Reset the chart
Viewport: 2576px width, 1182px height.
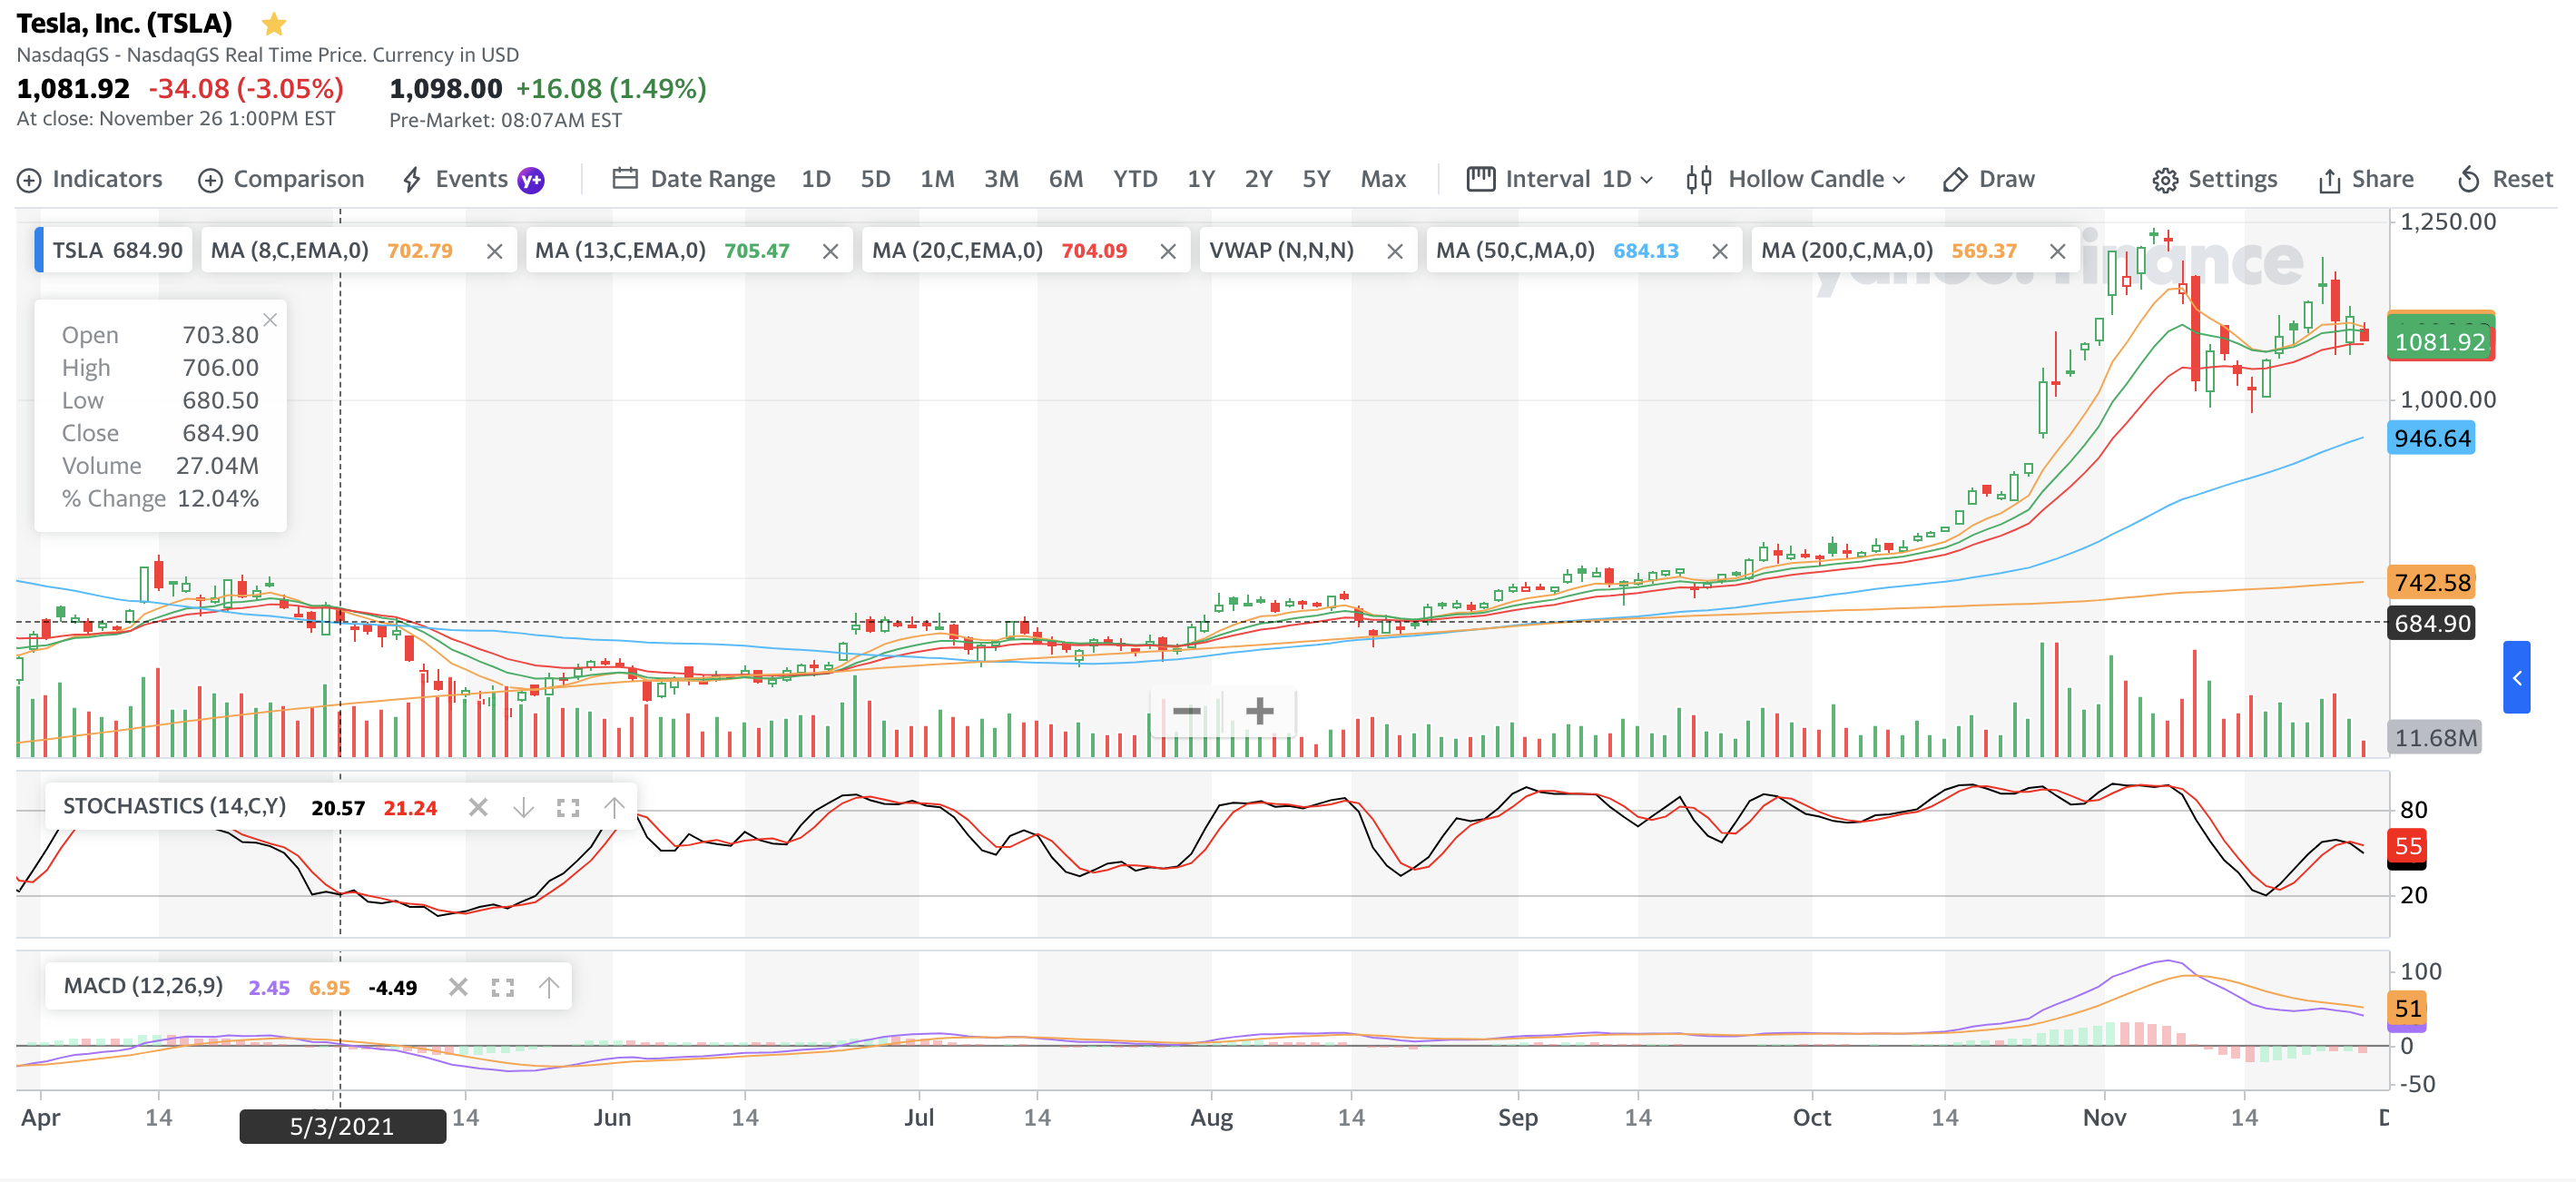pos(2505,179)
